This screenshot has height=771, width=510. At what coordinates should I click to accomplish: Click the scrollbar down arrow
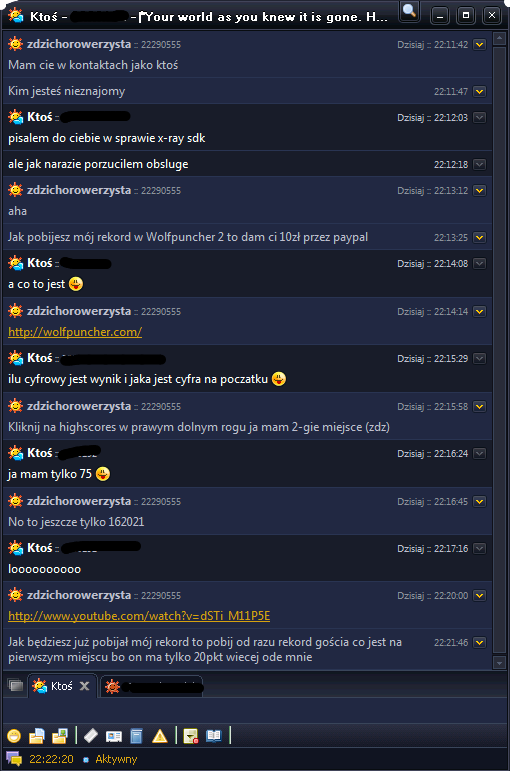coord(500,663)
